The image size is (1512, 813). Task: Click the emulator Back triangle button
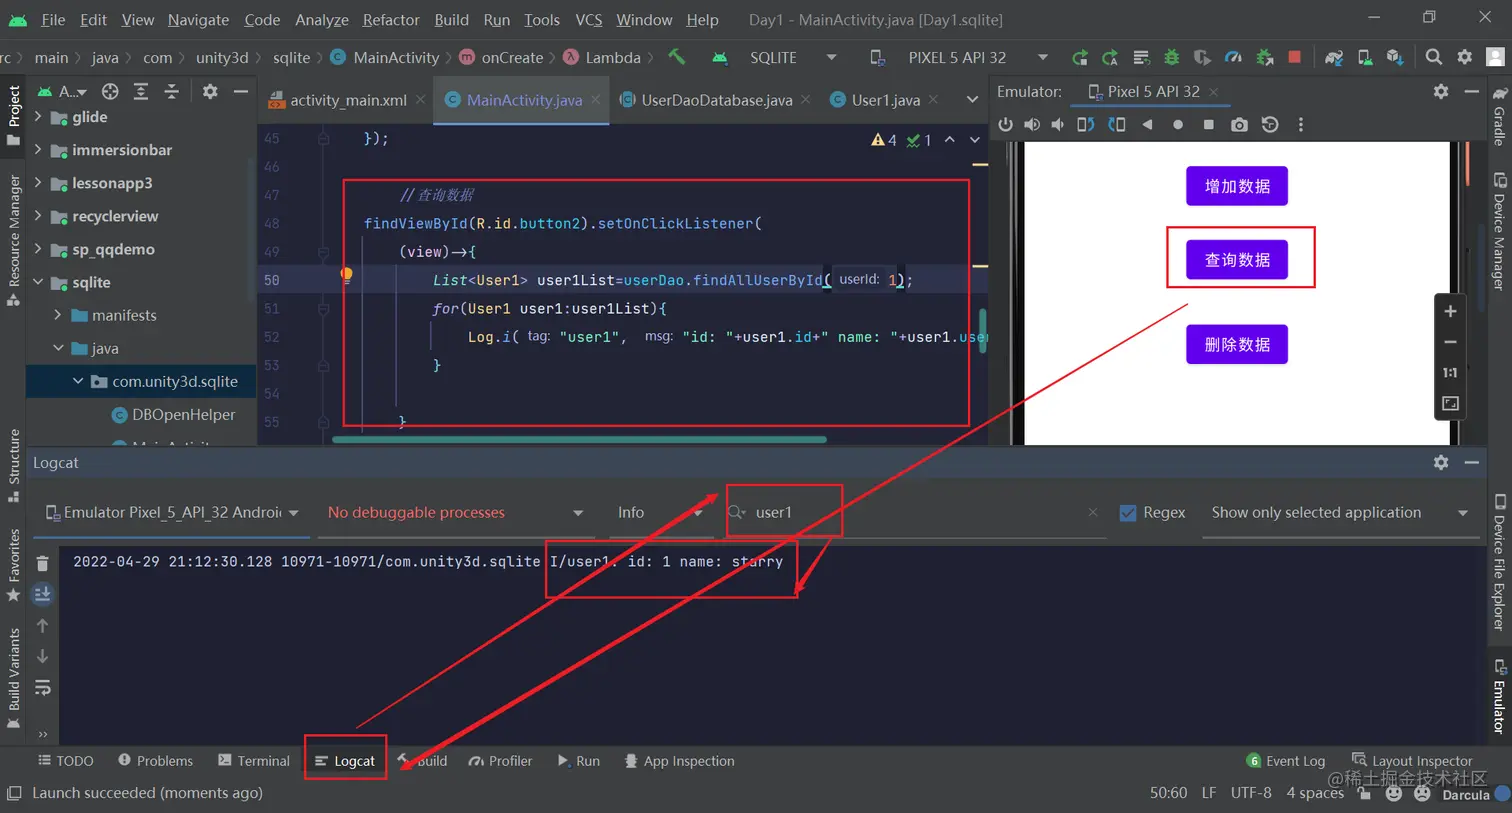tap(1147, 124)
